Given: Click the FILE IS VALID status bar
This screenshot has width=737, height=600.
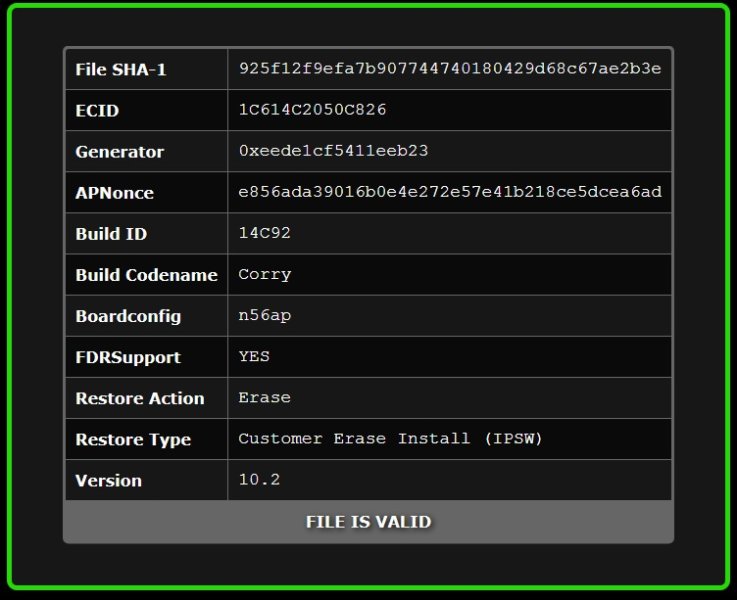Looking at the screenshot, I should pyautogui.click(x=368, y=522).
